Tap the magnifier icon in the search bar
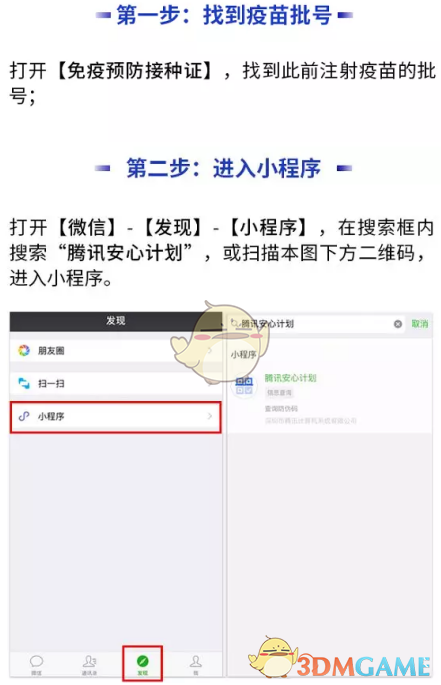The height and width of the screenshot is (685, 441). click(235, 323)
